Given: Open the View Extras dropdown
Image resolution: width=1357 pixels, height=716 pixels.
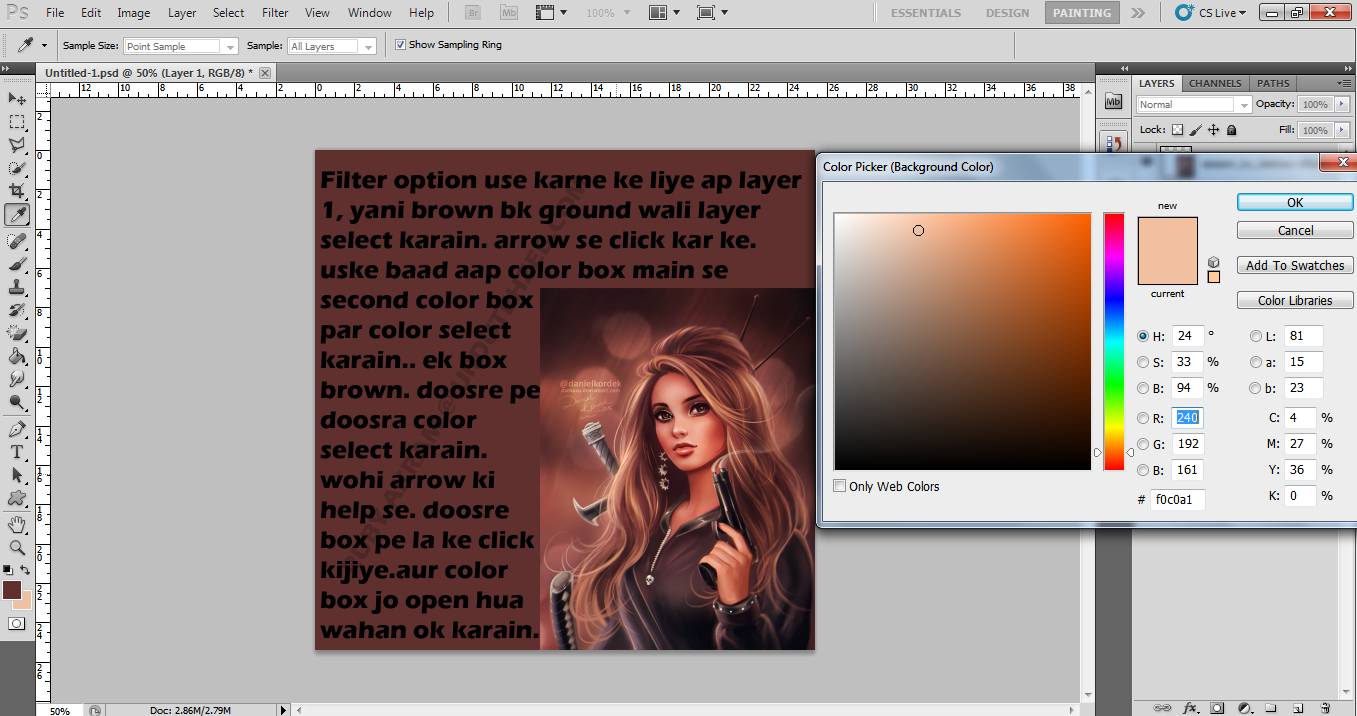Looking at the screenshot, I should pos(551,13).
